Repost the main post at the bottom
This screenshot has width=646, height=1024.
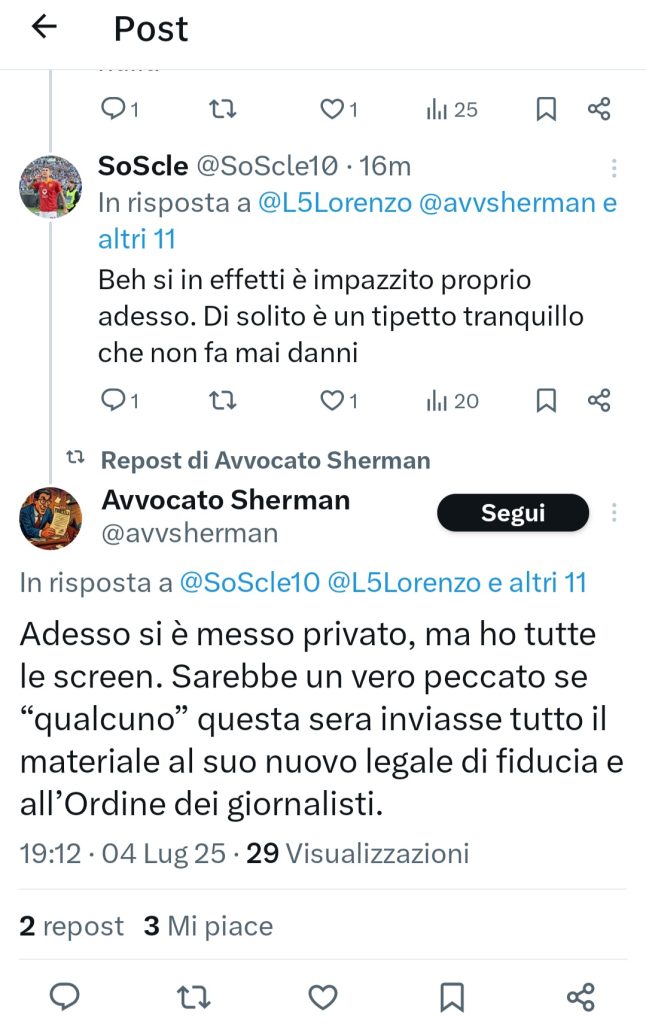click(193, 997)
